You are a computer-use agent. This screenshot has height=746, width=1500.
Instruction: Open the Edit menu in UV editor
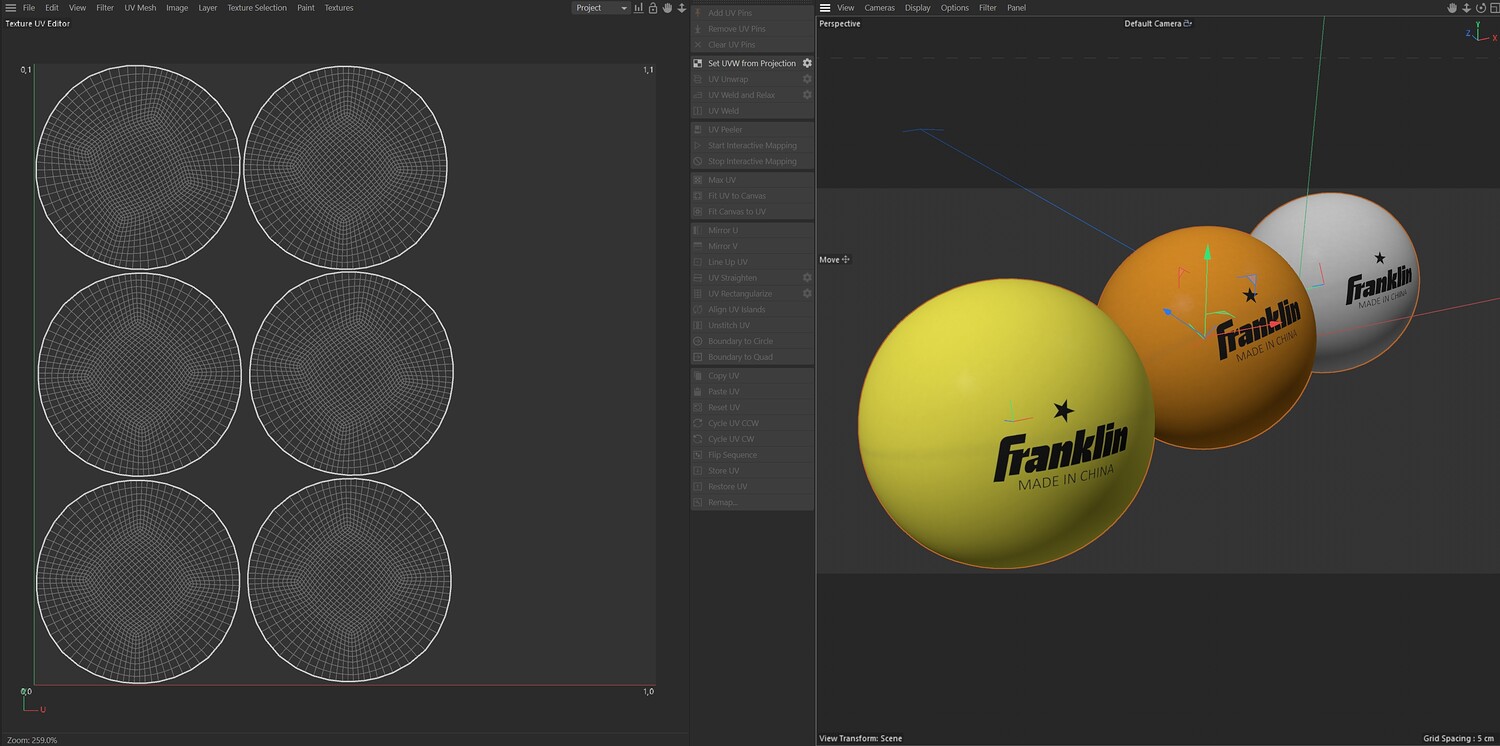pos(52,8)
